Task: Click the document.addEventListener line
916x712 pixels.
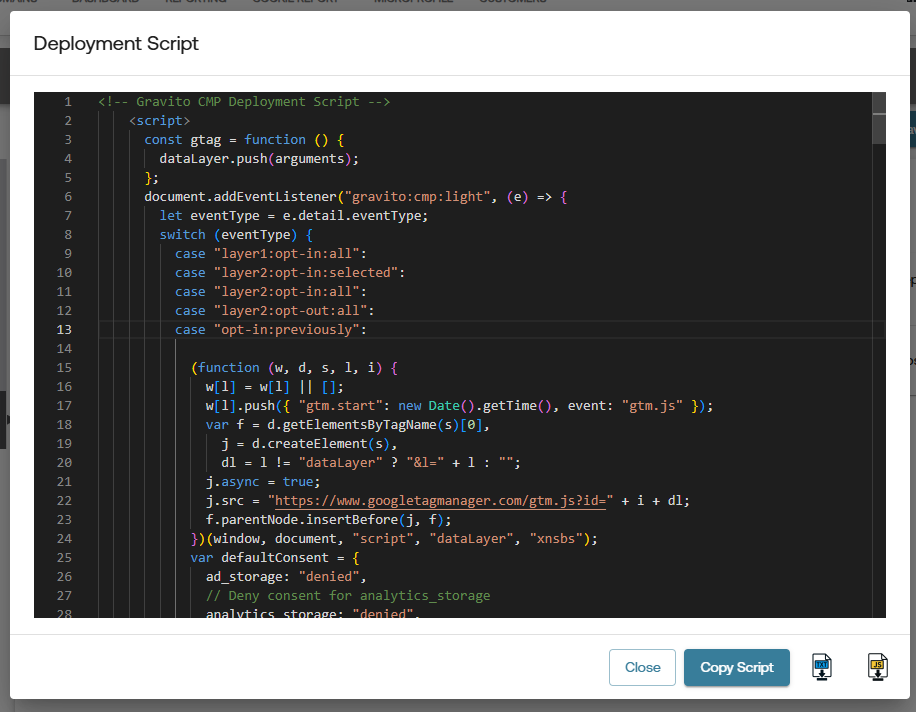Action: (355, 197)
